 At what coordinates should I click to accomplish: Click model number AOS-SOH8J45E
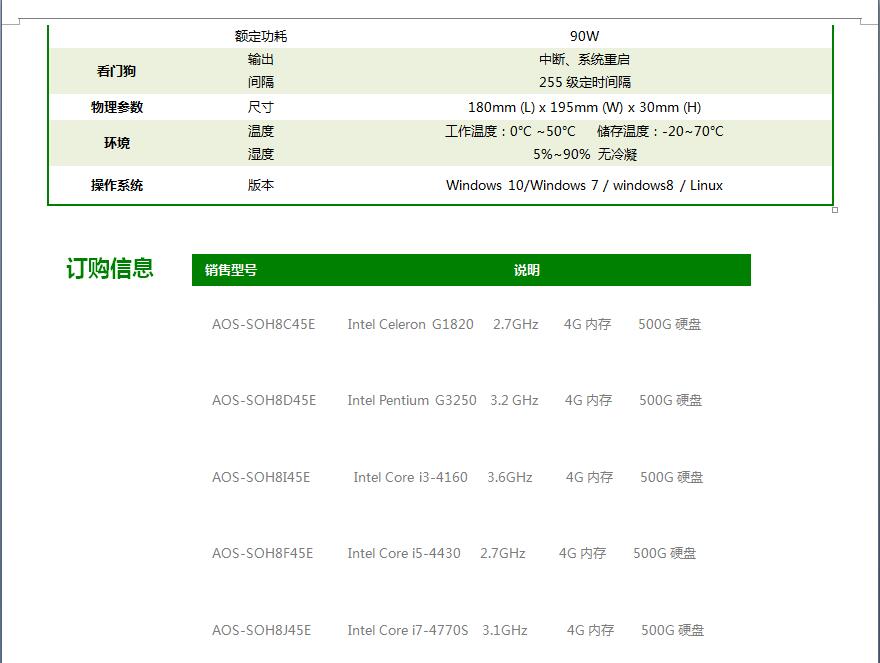coord(261,630)
